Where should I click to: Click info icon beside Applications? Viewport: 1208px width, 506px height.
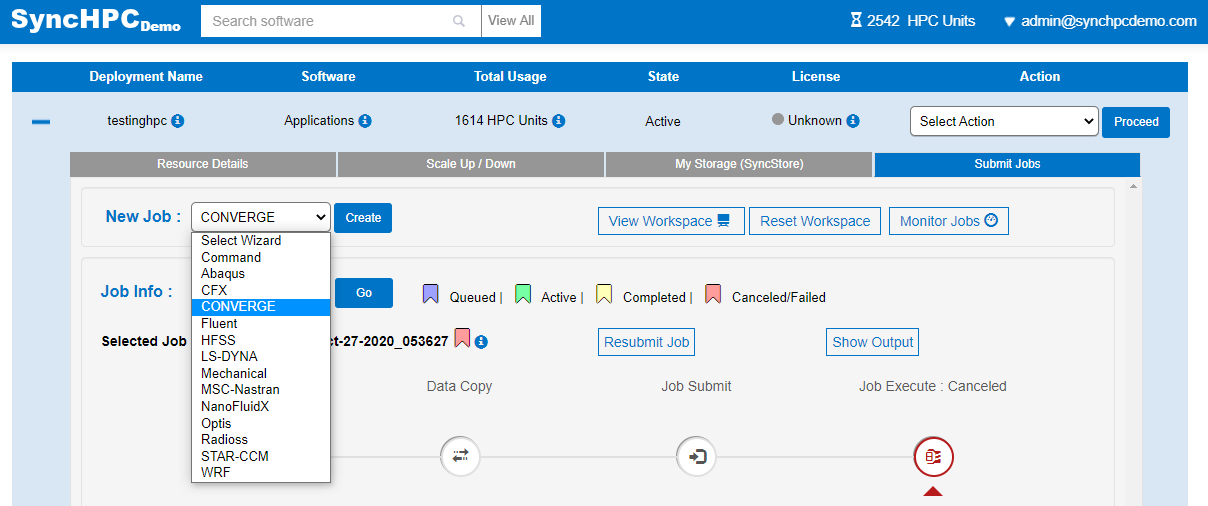tap(365, 121)
